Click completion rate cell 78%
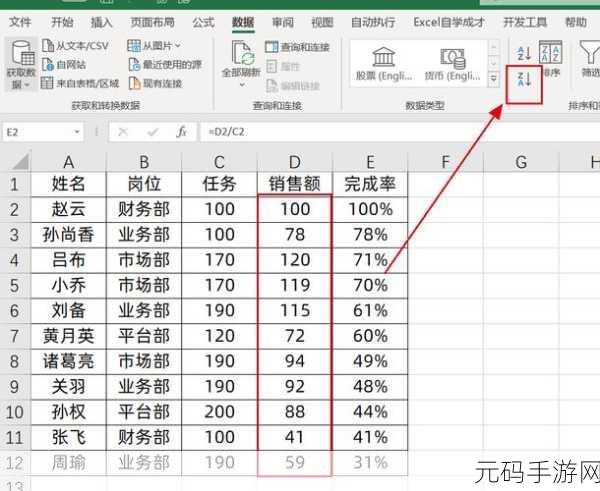Screen dimensions: 600x491 (370, 235)
